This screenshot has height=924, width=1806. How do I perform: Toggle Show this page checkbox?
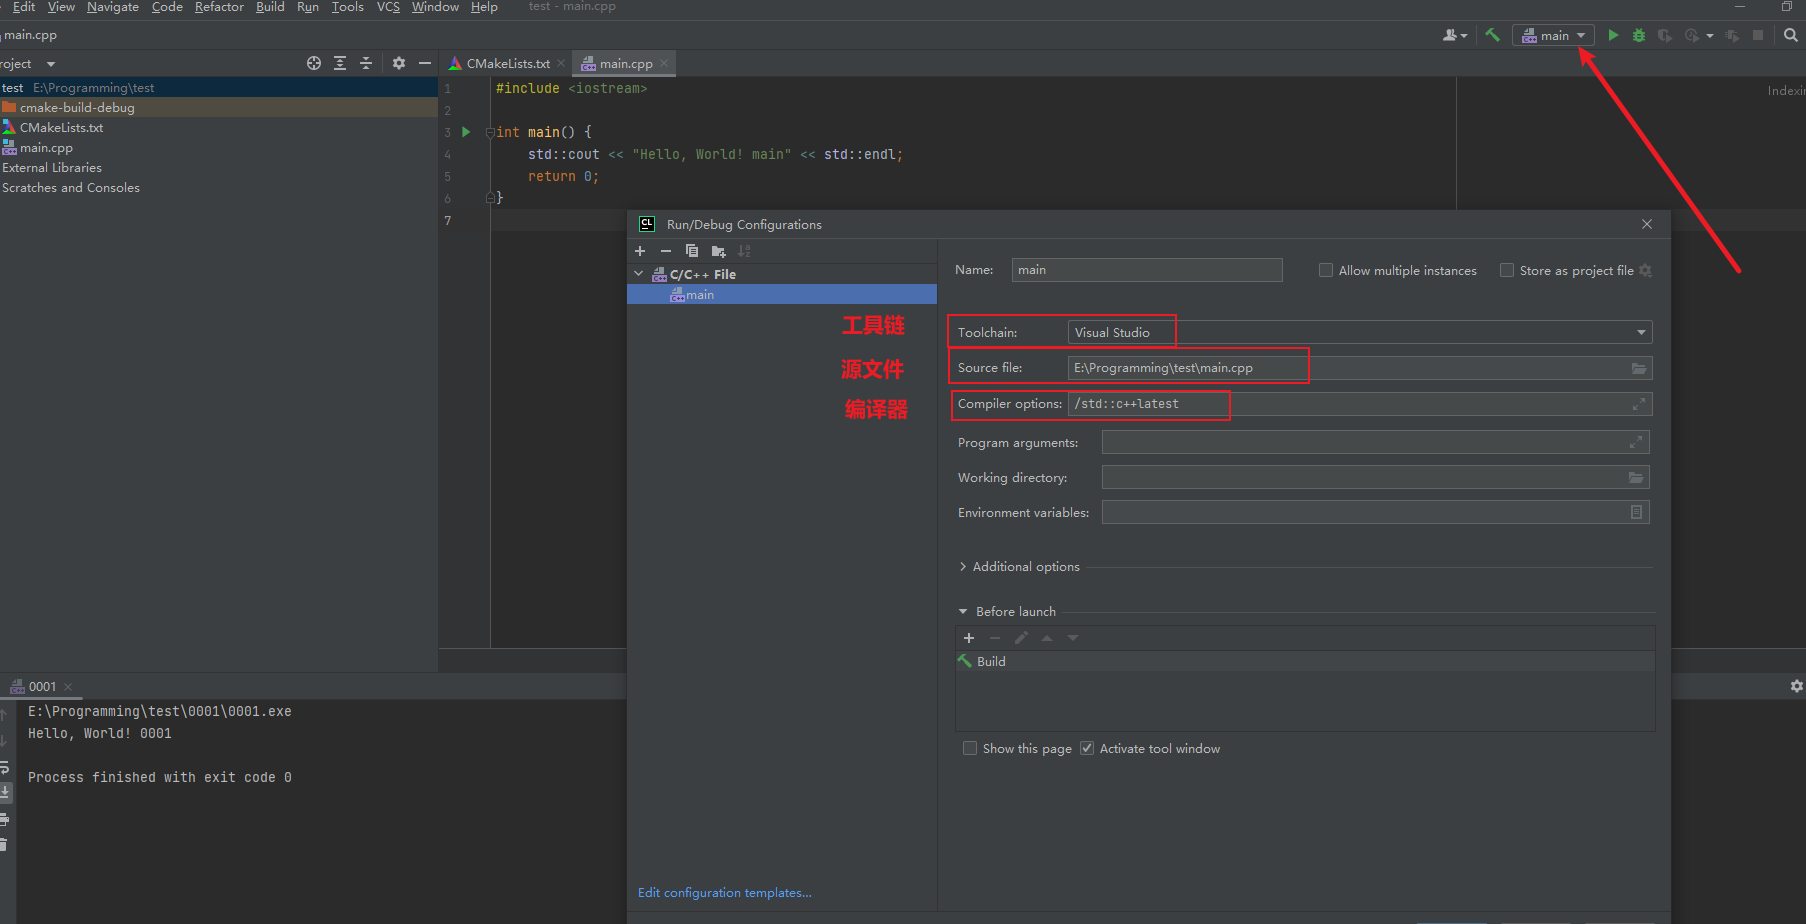point(970,748)
